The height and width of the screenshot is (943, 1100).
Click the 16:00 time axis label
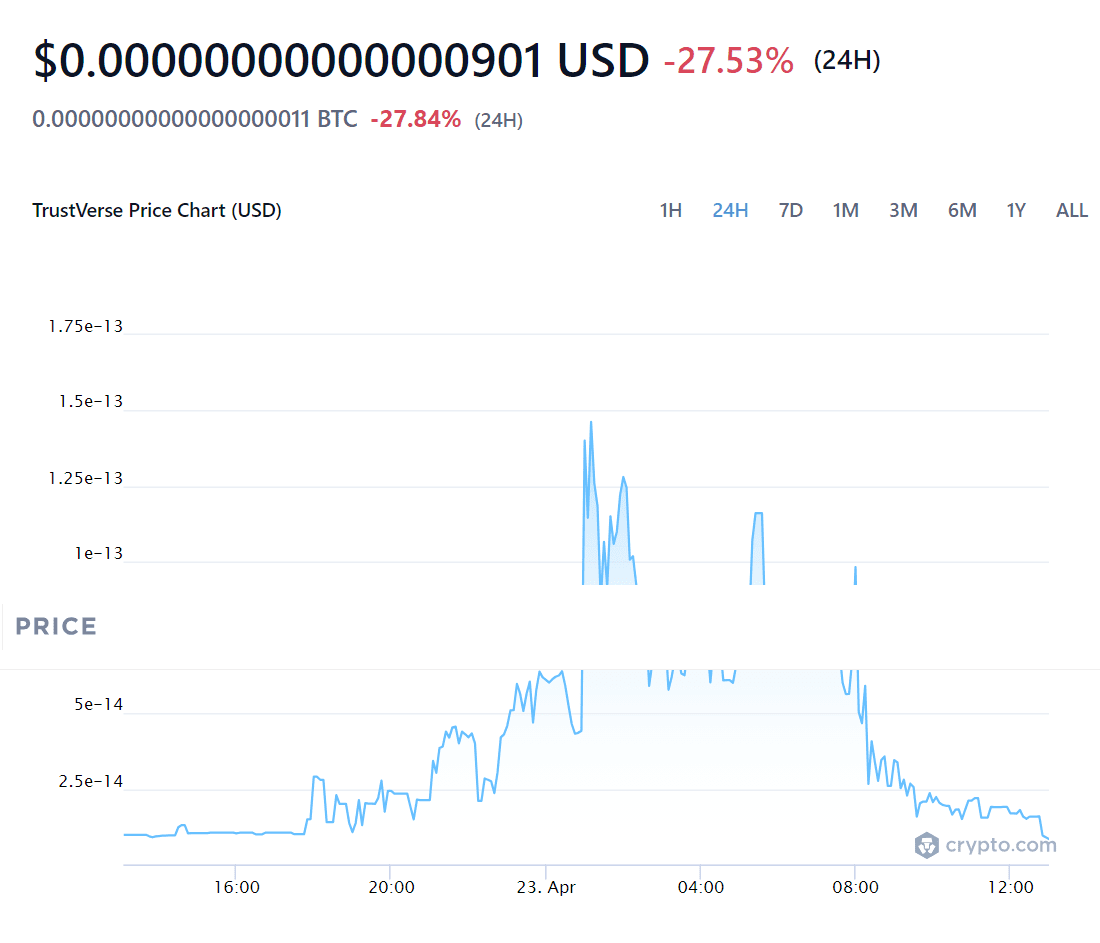coord(236,887)
